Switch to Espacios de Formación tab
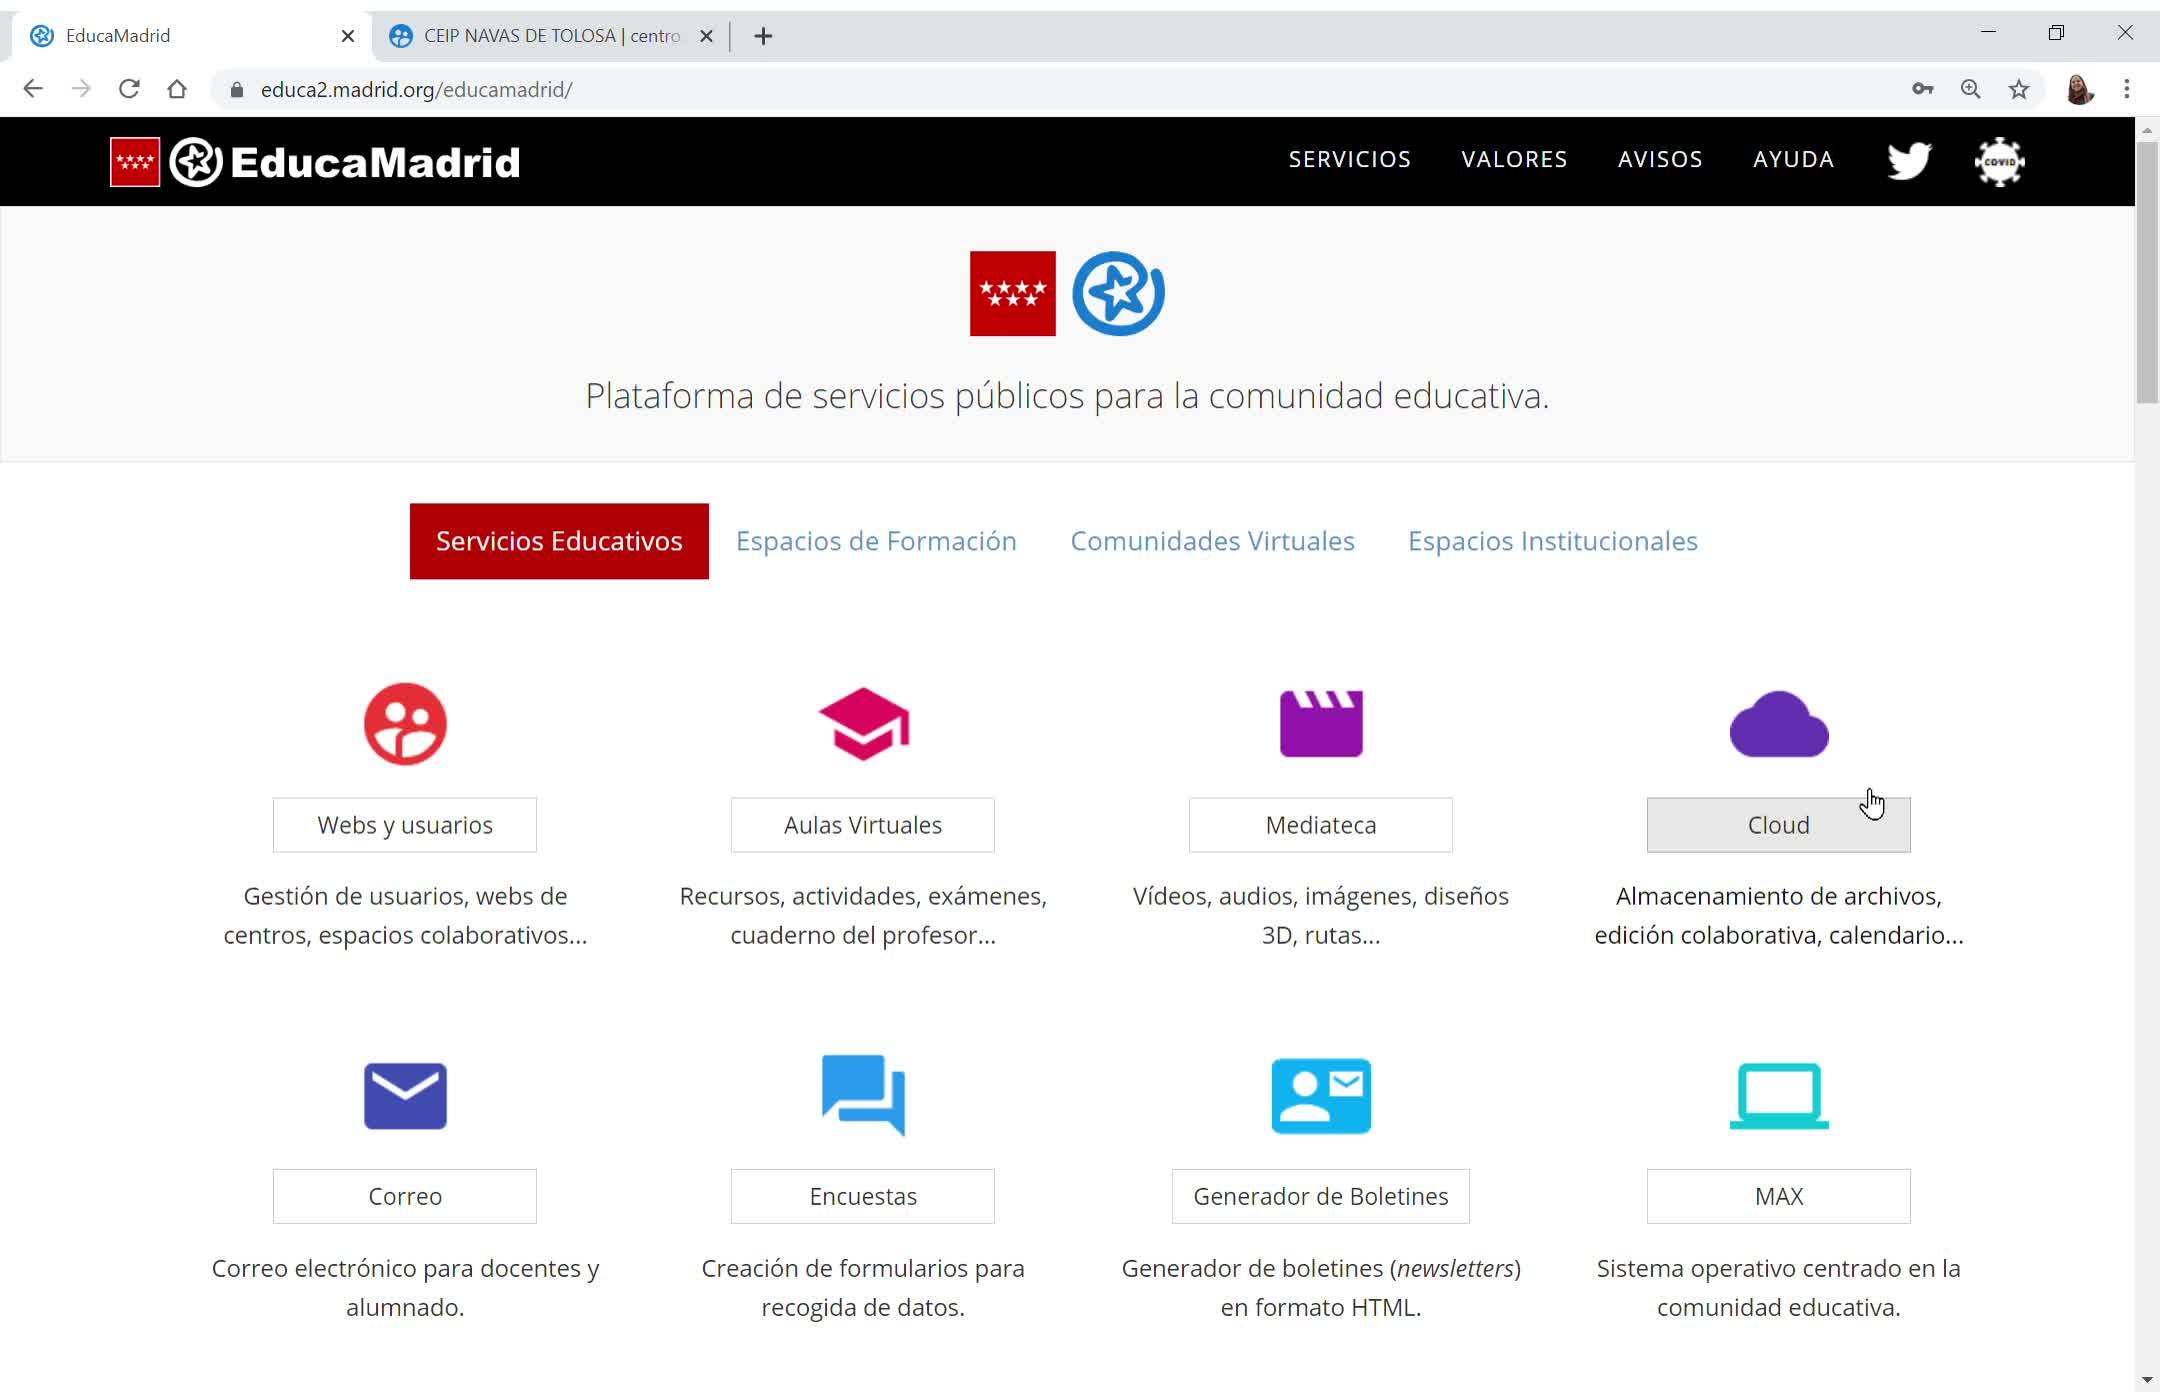The height and width of the screenshot is (1392, 2160). pyautogui.click(x=876, y=541)
